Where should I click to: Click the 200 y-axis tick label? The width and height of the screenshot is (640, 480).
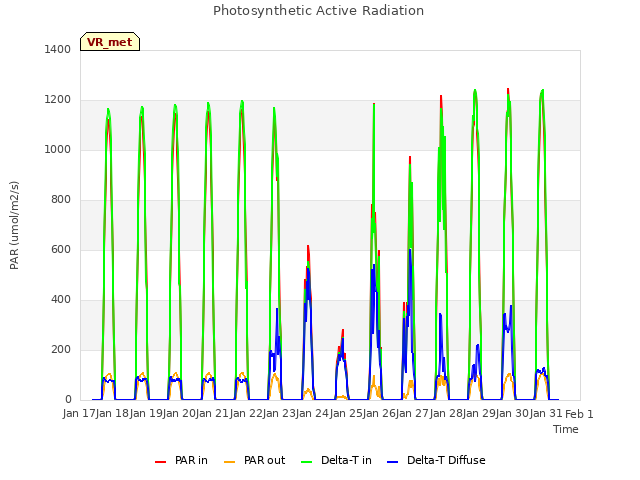tap(61, 349)
